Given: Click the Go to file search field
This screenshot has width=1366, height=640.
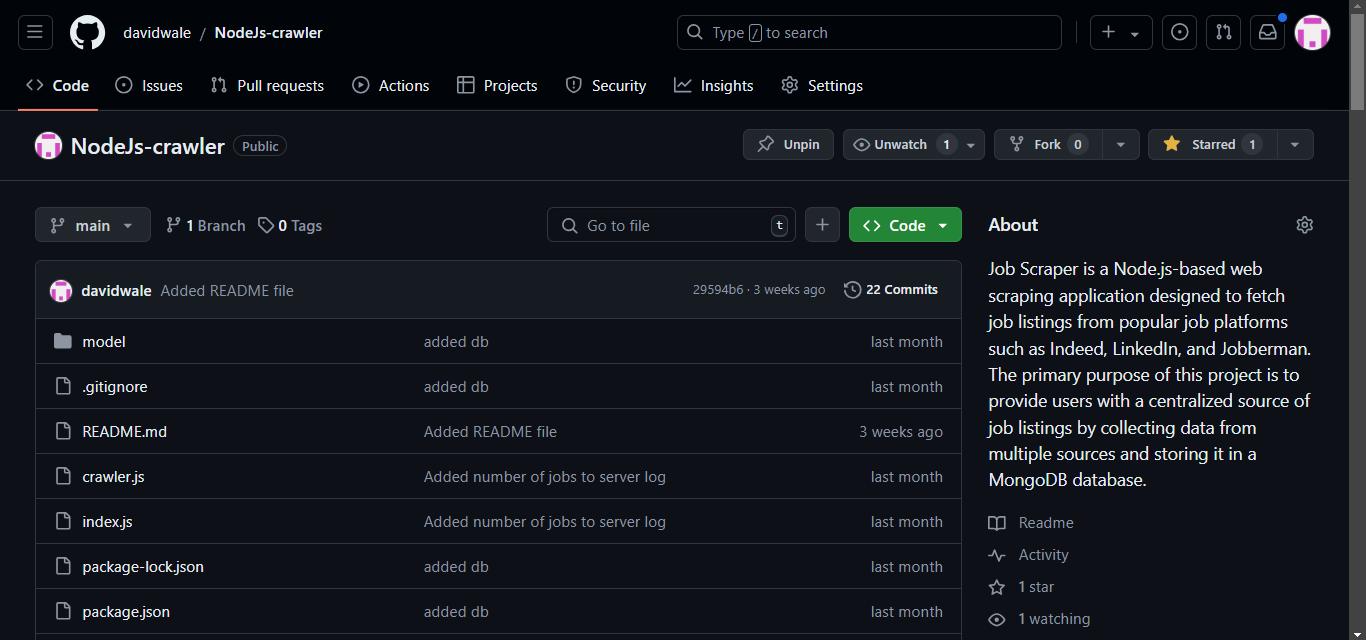Looking at the screenshot, I should (670, 225).
